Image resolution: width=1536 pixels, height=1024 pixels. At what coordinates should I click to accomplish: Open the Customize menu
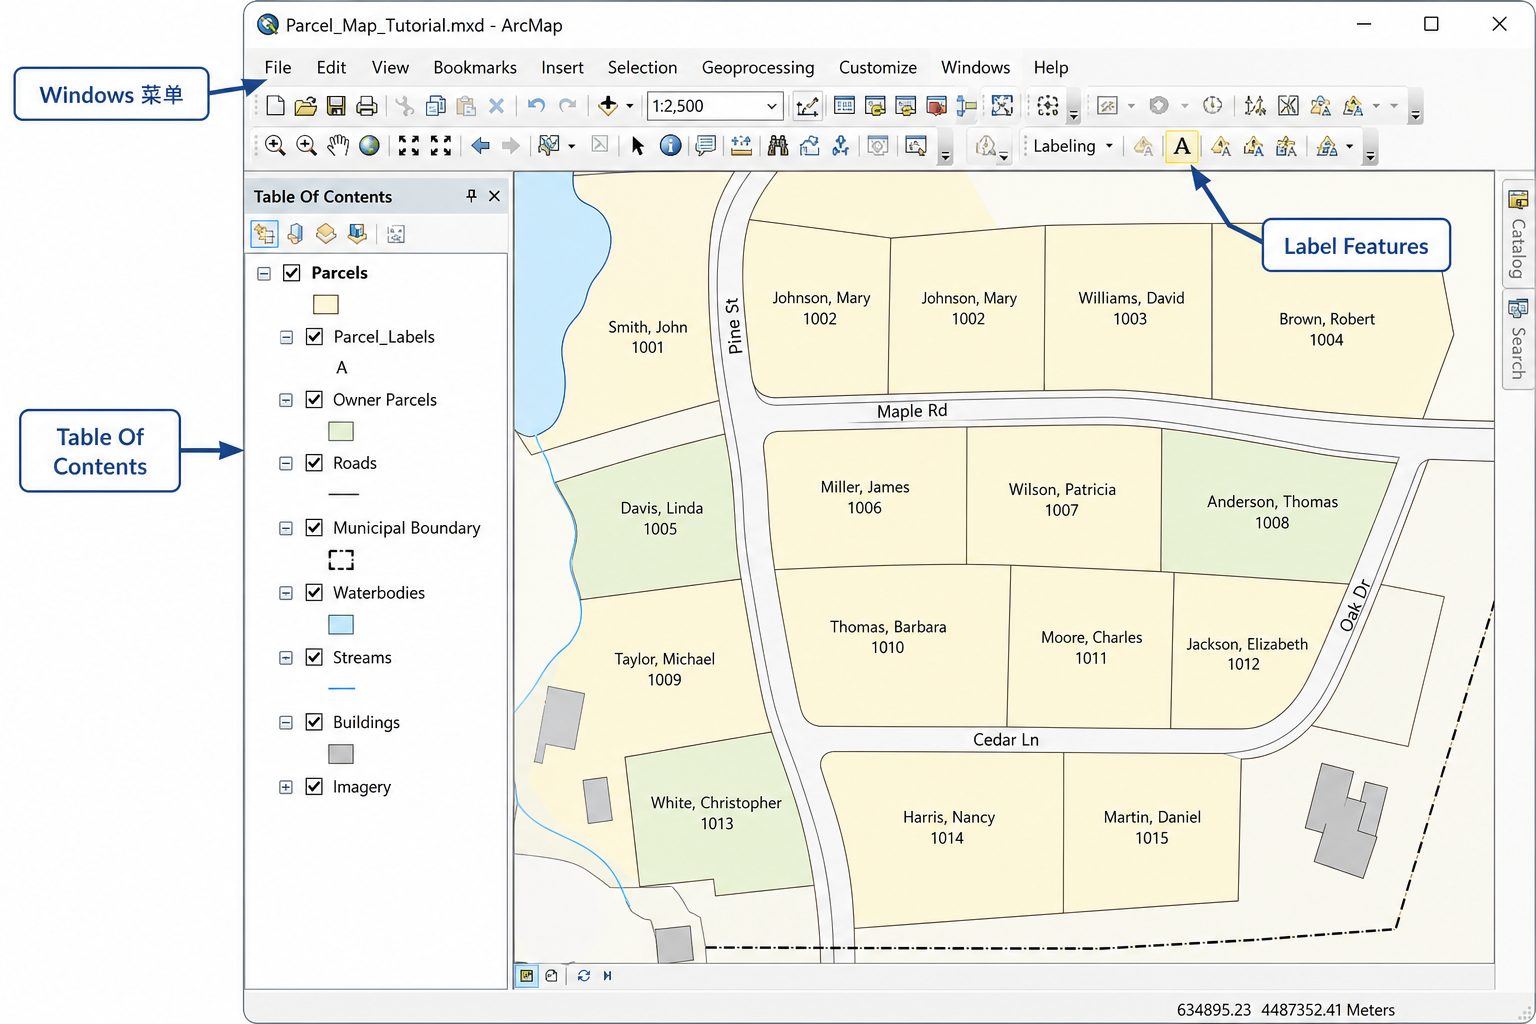coord(878,68)
